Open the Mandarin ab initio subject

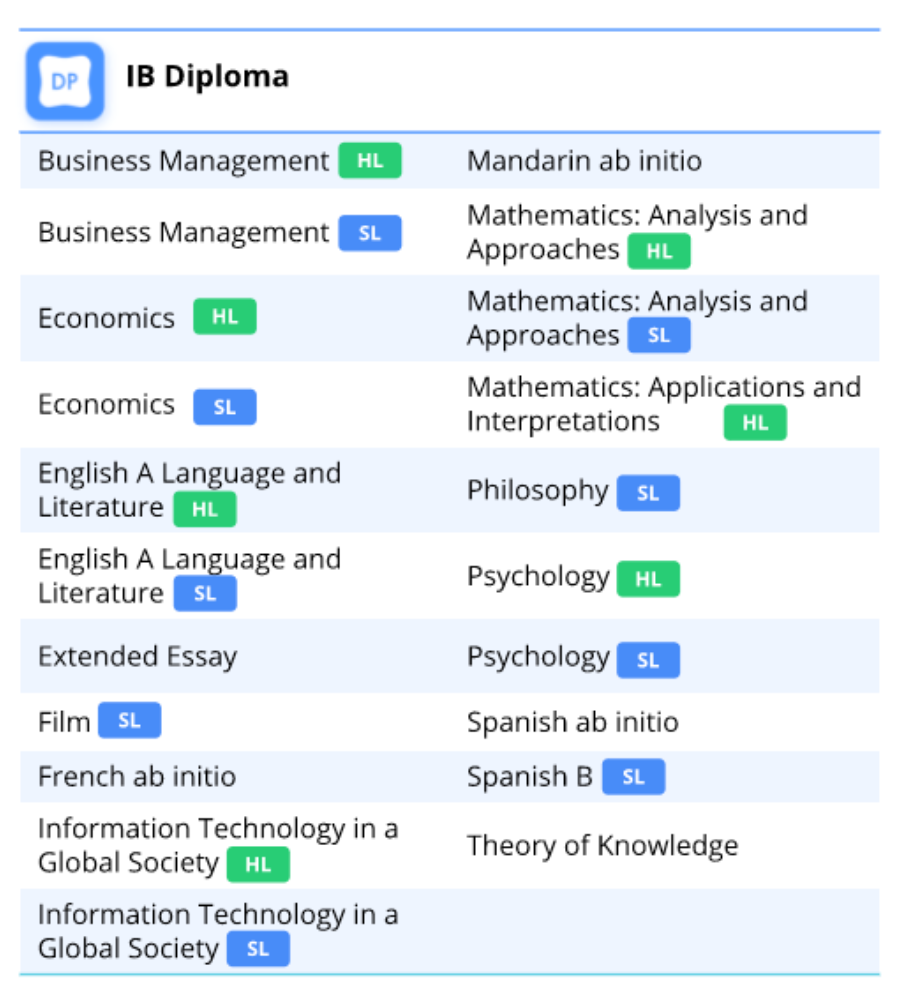pyautogui.click(x=584, y=161)
